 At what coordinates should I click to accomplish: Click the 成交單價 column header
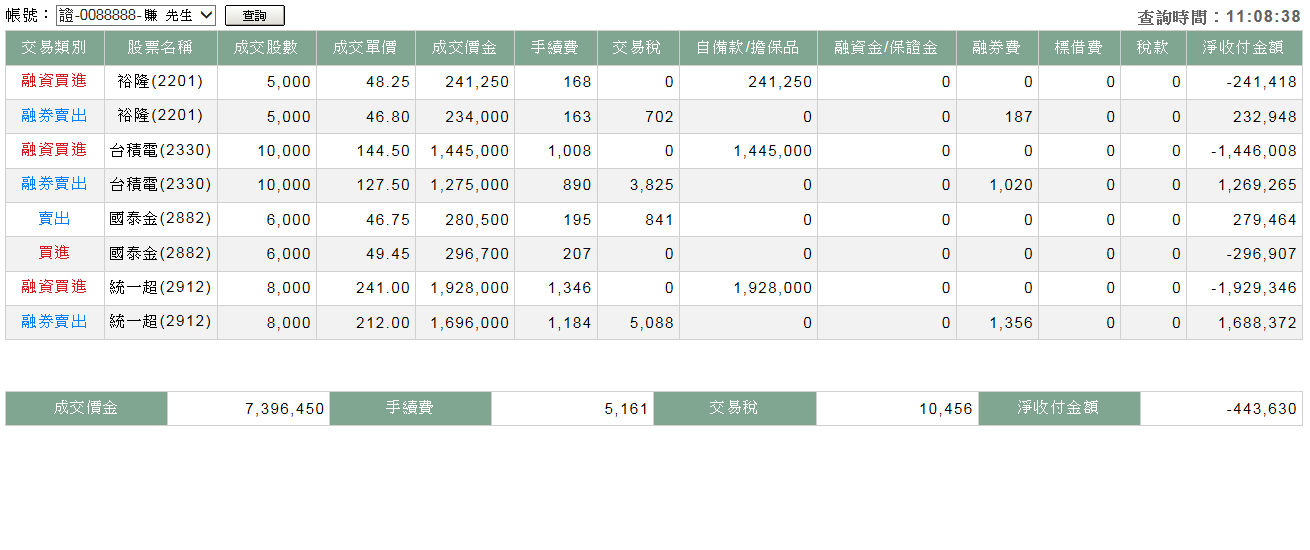coord(365,47)
